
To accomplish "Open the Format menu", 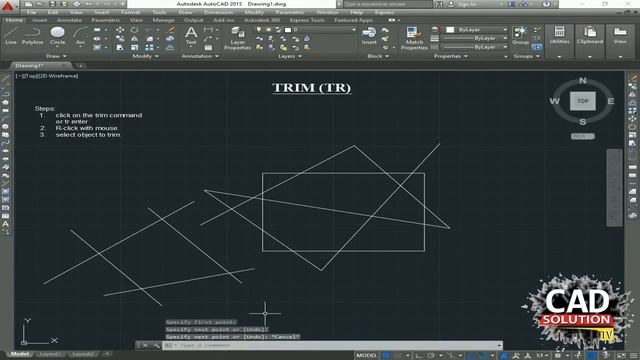I will [130, 12].
